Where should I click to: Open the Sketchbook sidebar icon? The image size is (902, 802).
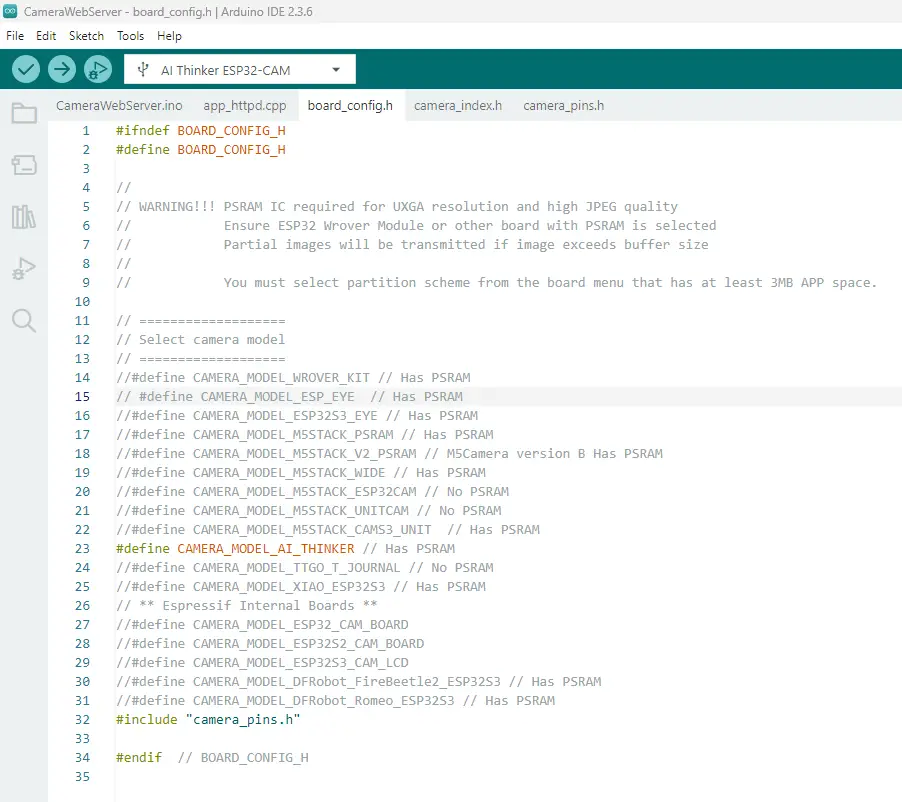(x=24, y=113)
